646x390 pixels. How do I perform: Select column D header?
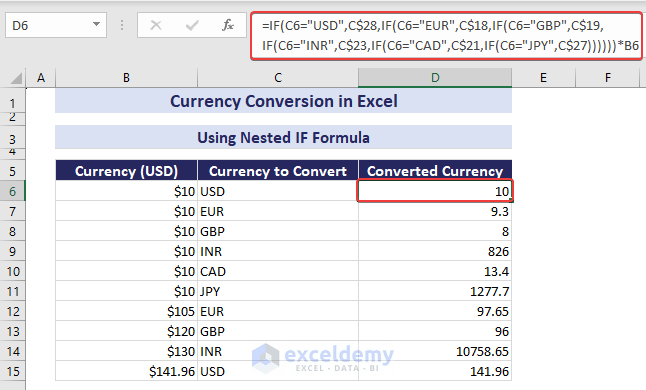[x=435, y=77]
